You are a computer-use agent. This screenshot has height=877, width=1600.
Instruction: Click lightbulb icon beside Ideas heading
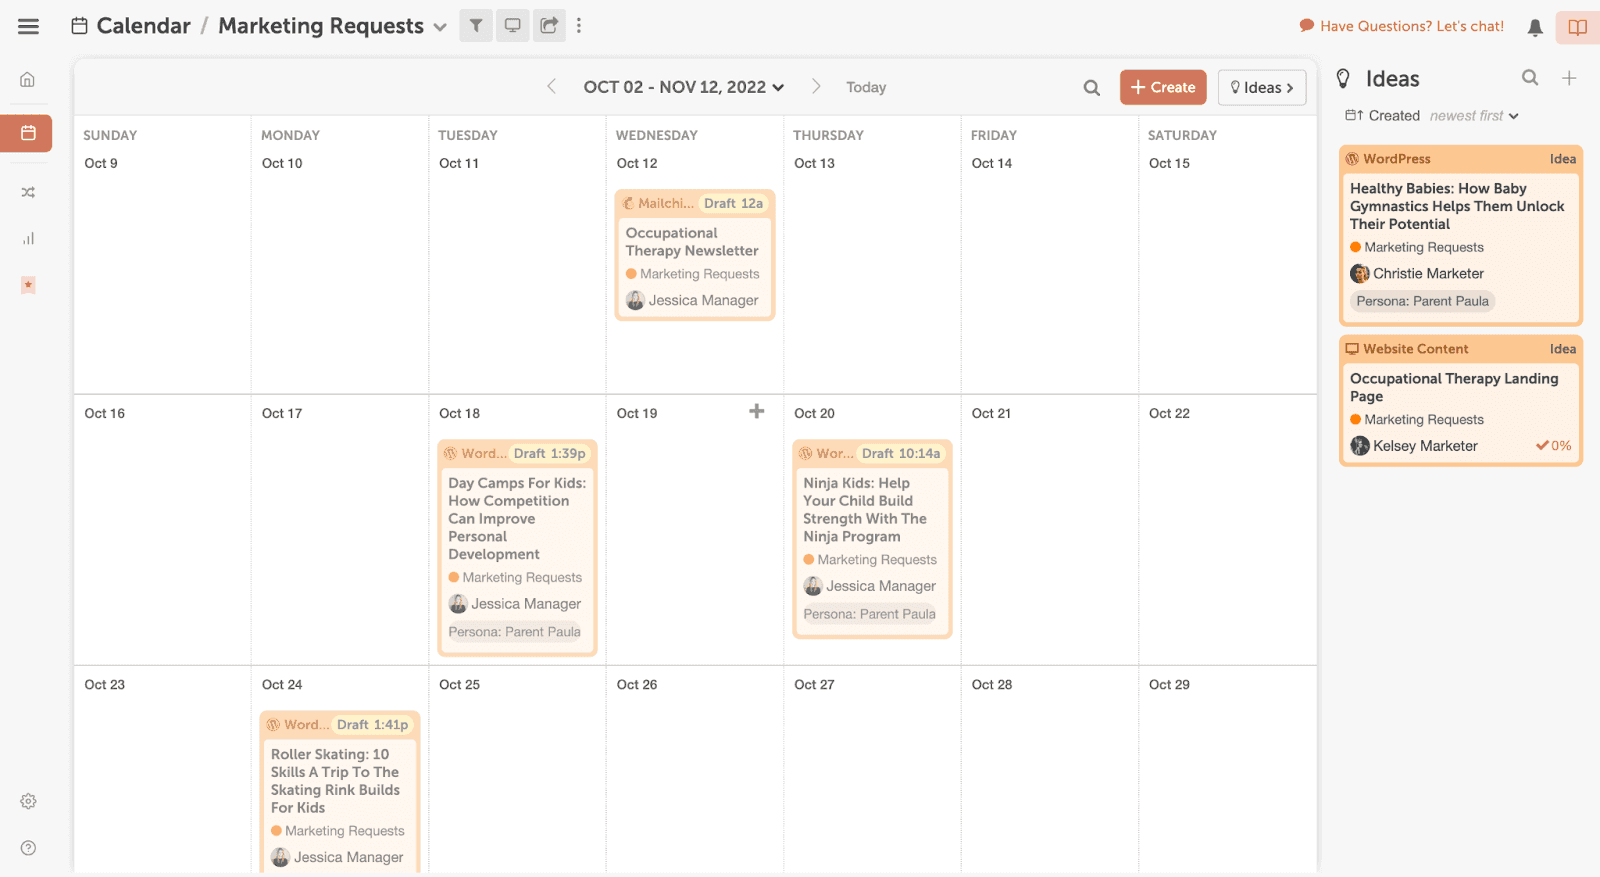click(1344, 79)
